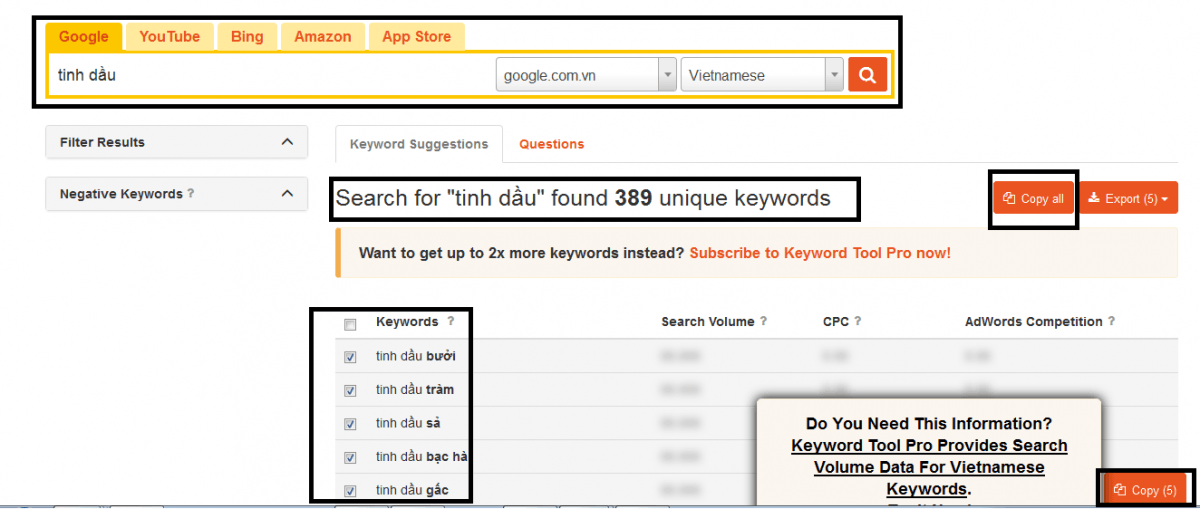This screenshot has width=1200, height=509.
Task: Click the CPC question mark icon
Action: [858, 322]
